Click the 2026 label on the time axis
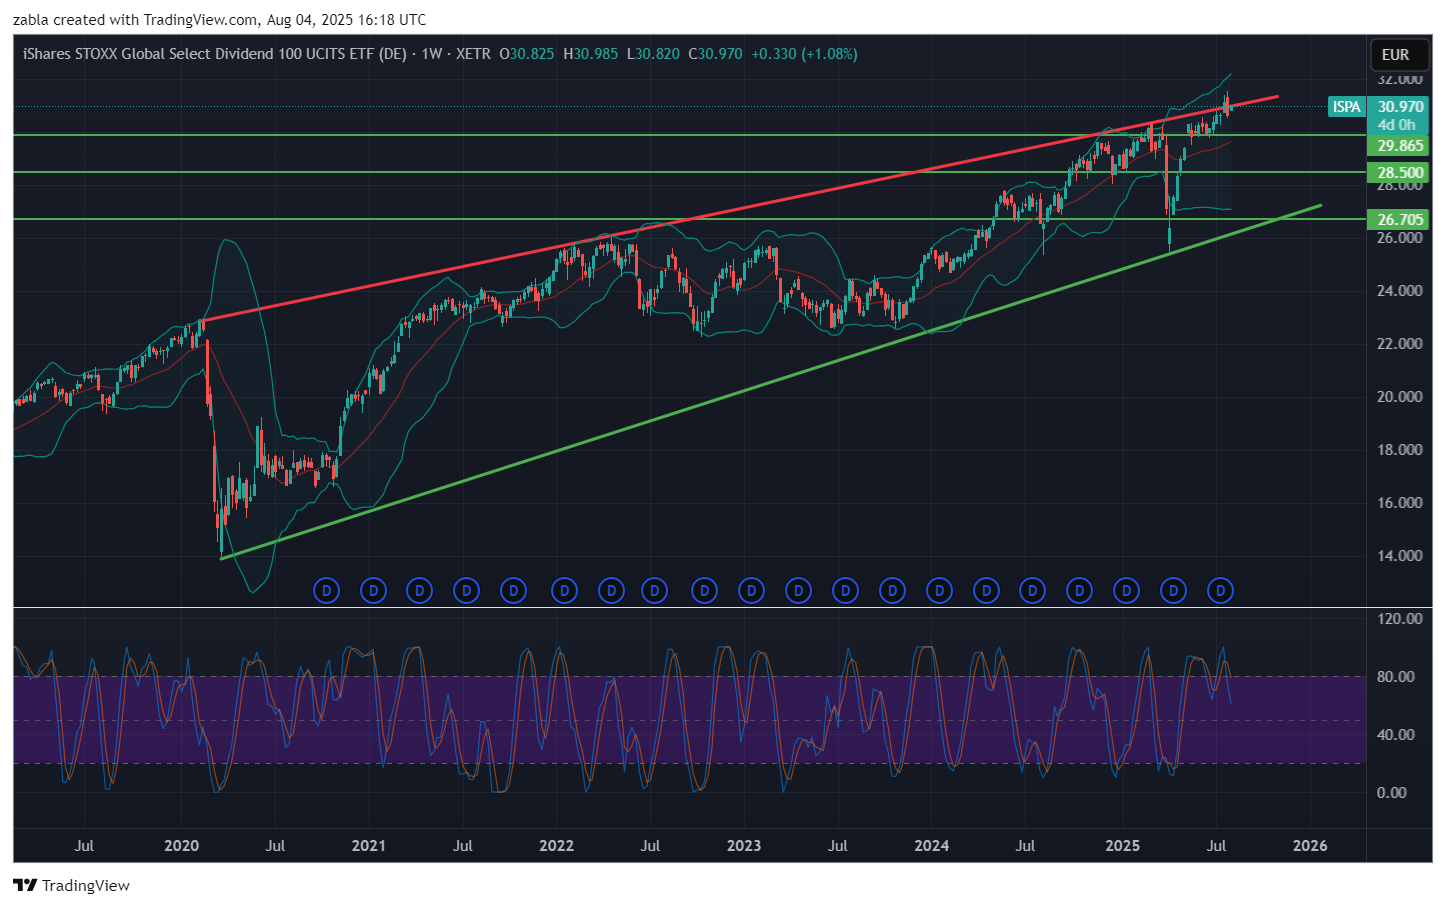The width and height of the screenshot is (1446, 907). click(1310, 846)
